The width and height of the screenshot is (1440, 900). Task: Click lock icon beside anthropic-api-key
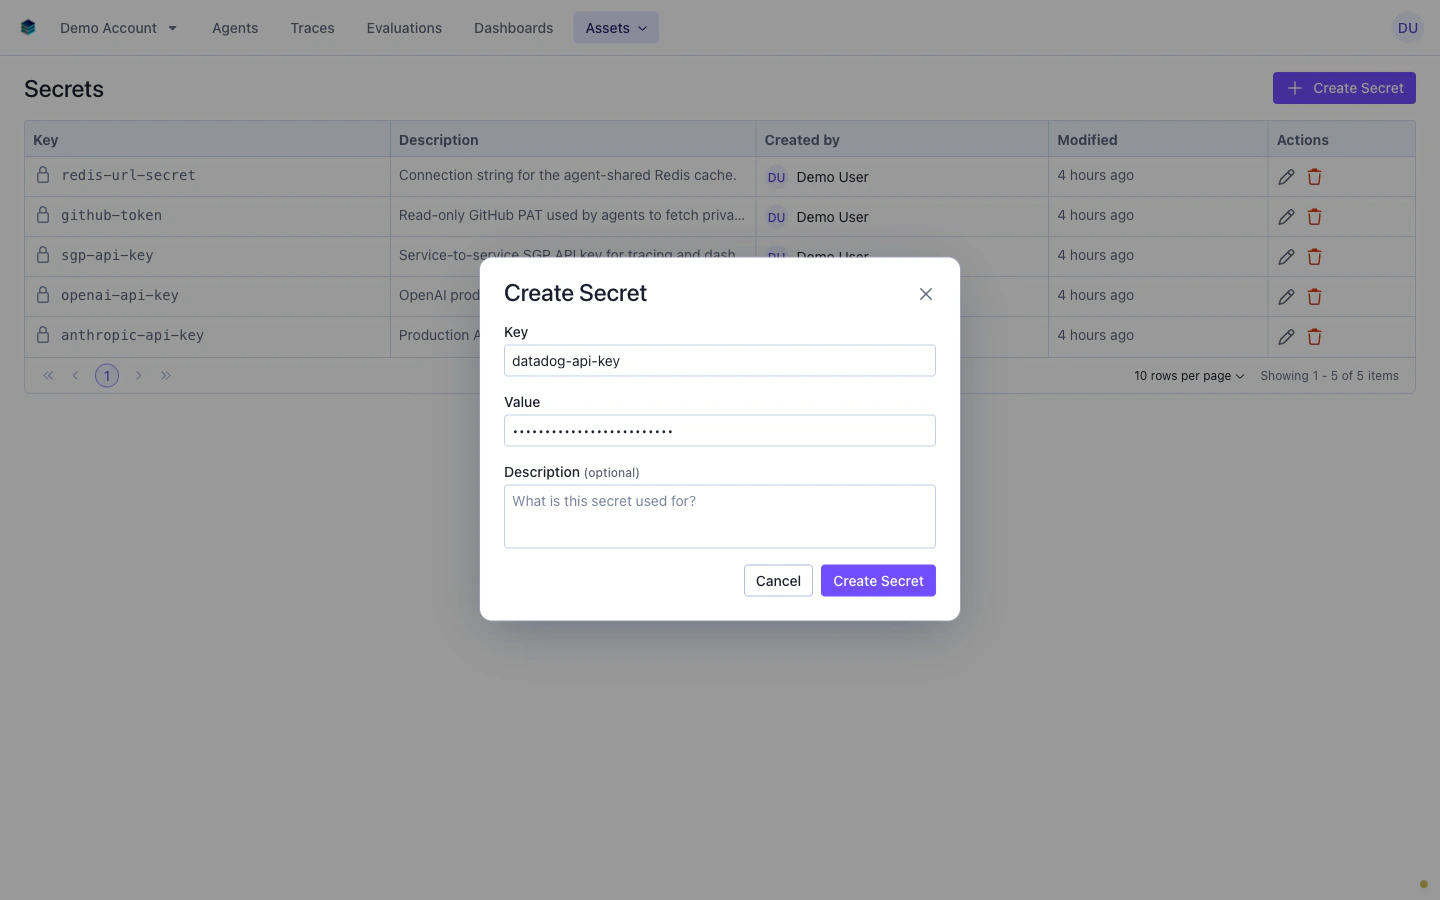[x=43, y=335]
